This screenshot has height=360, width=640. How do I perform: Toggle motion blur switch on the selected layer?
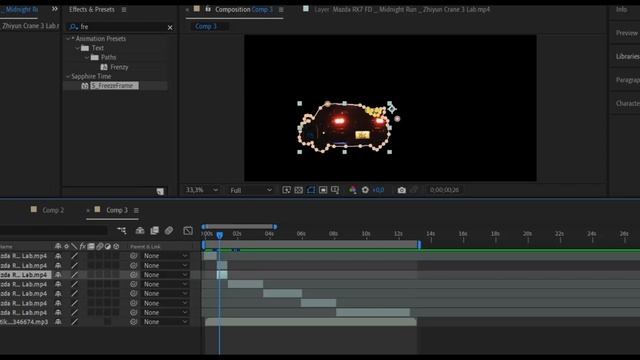[99, 275]
